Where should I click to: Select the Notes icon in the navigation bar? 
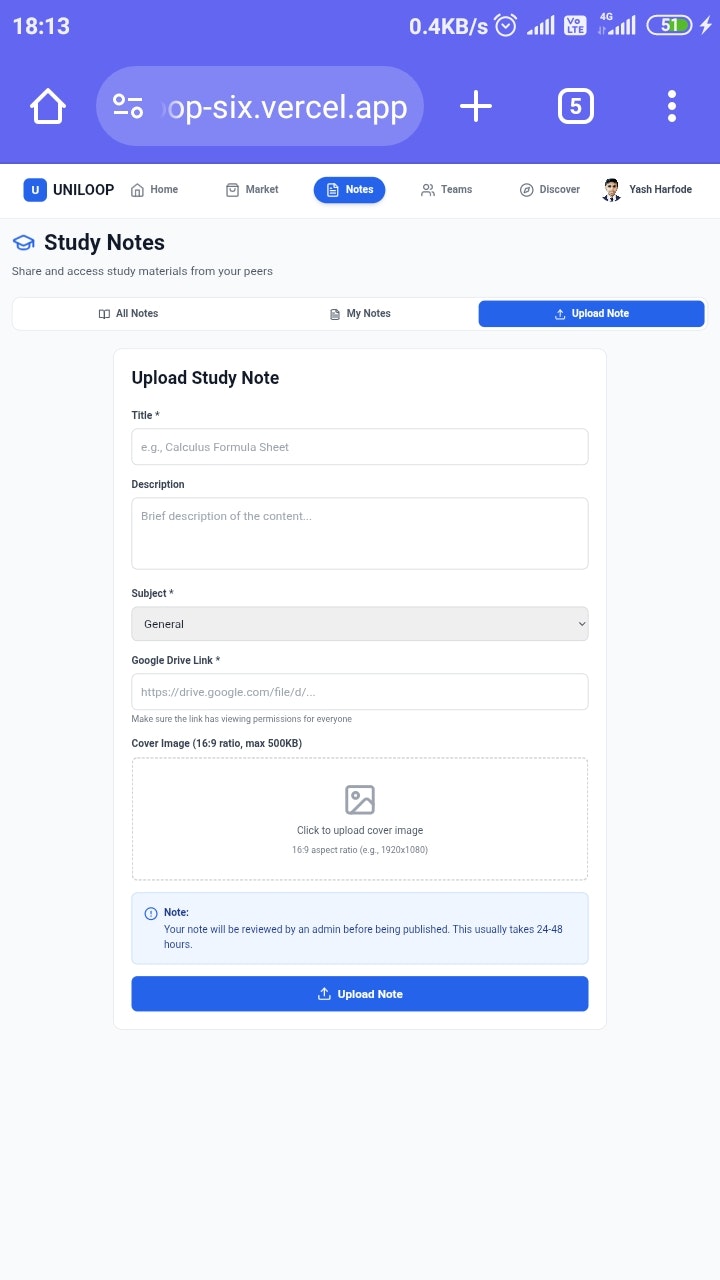(x=330, y=189)
